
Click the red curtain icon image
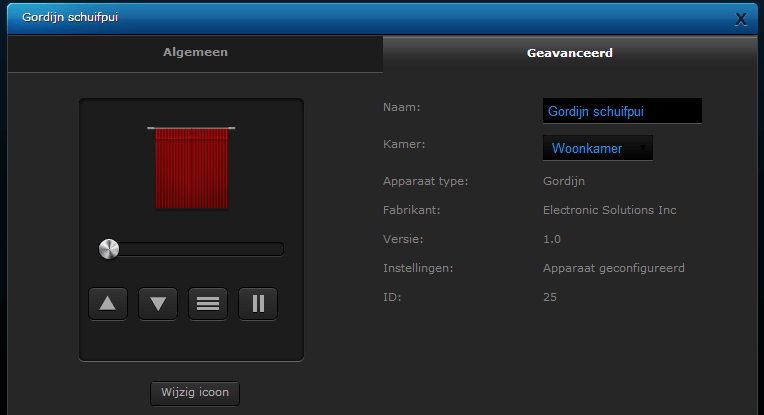point(191,168)
